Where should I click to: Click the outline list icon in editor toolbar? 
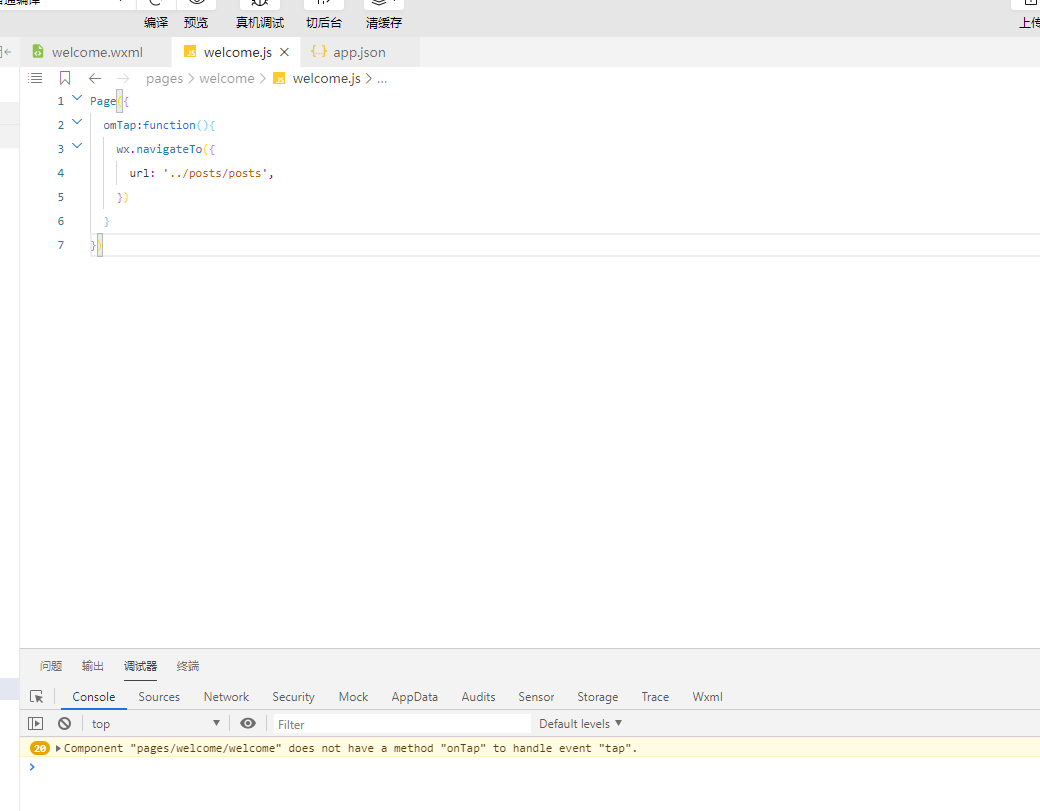(35, 78)
